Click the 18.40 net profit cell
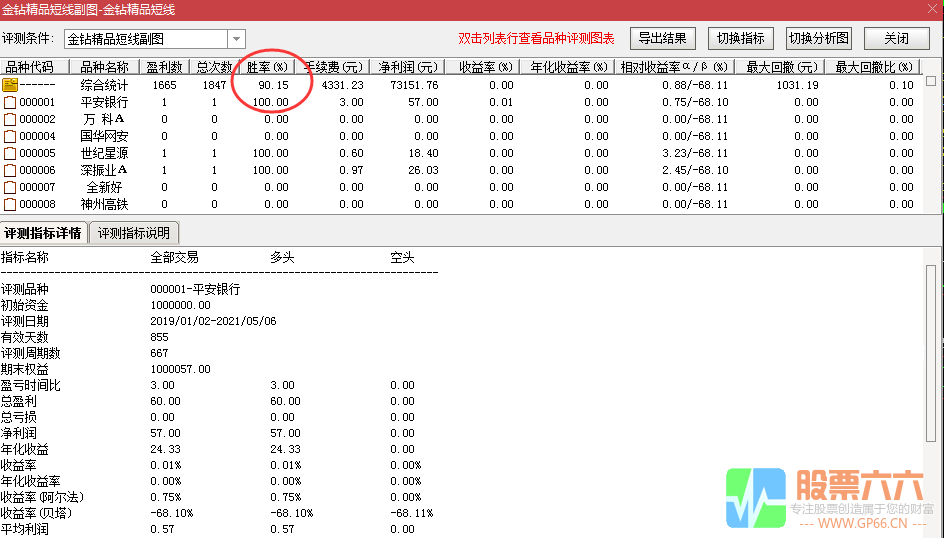Viewport: 944px width, 538px height. click(x=423, y=153)
